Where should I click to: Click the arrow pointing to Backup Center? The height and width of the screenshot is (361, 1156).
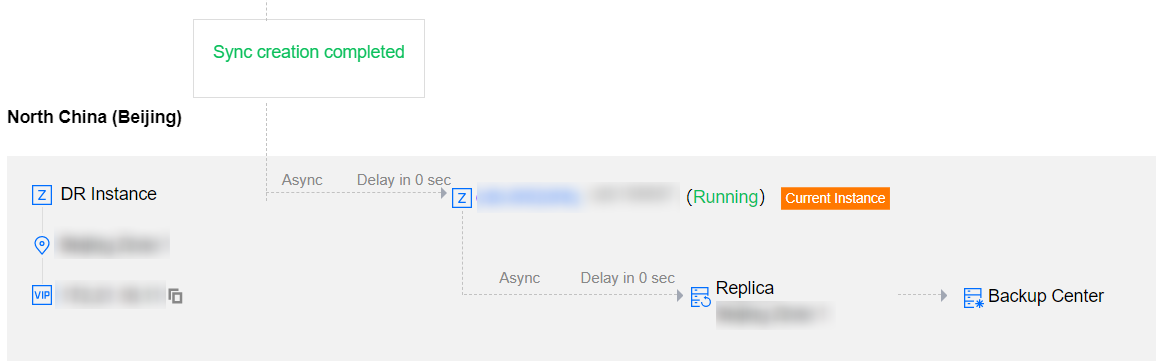tap(943, 295)
